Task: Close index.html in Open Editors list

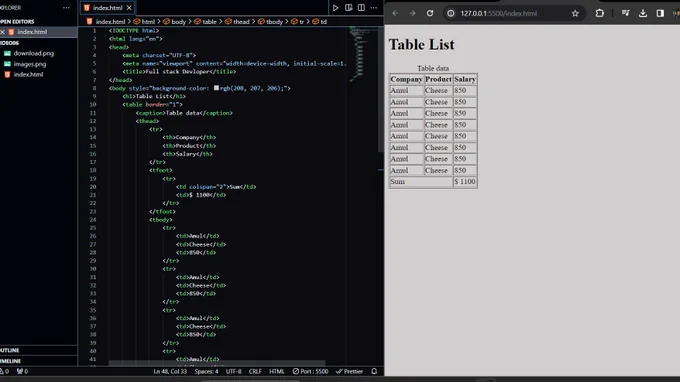Action: coord(3,32)
